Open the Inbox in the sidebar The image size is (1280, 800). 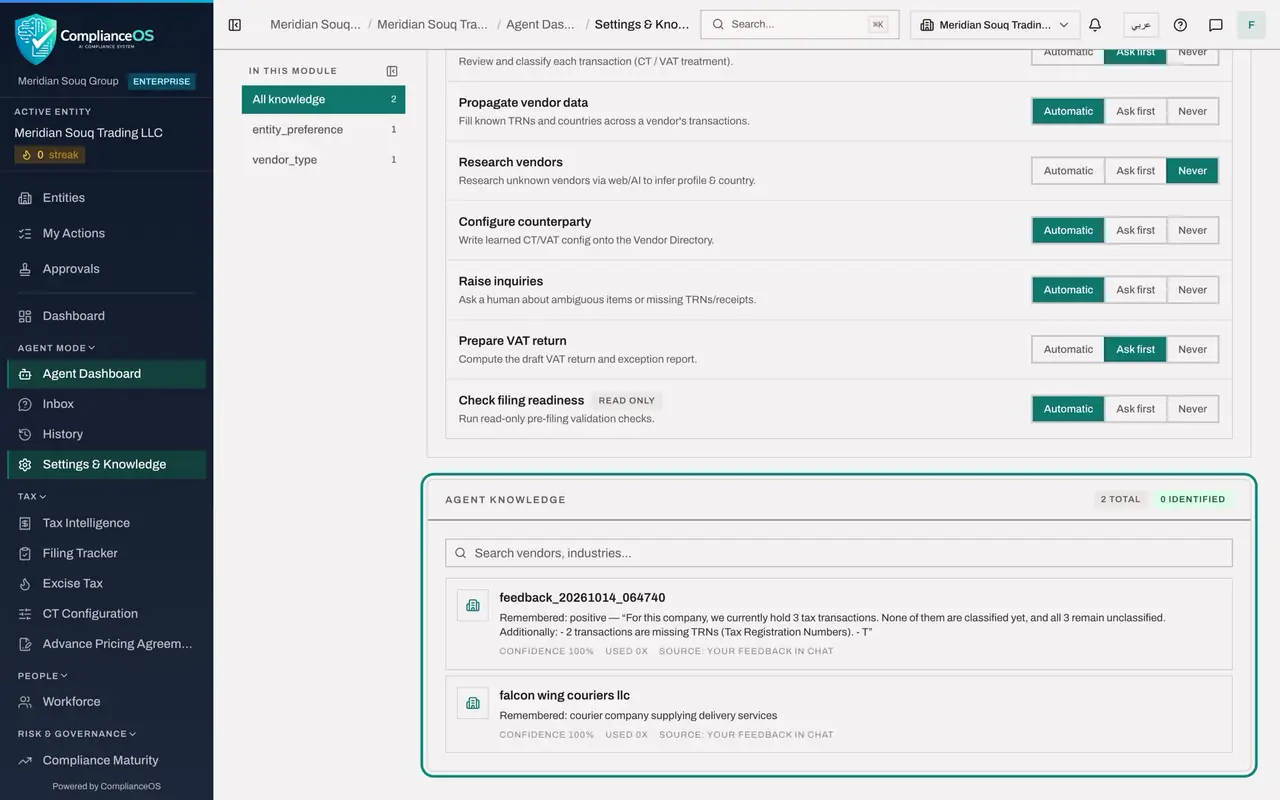pos(106,404)
